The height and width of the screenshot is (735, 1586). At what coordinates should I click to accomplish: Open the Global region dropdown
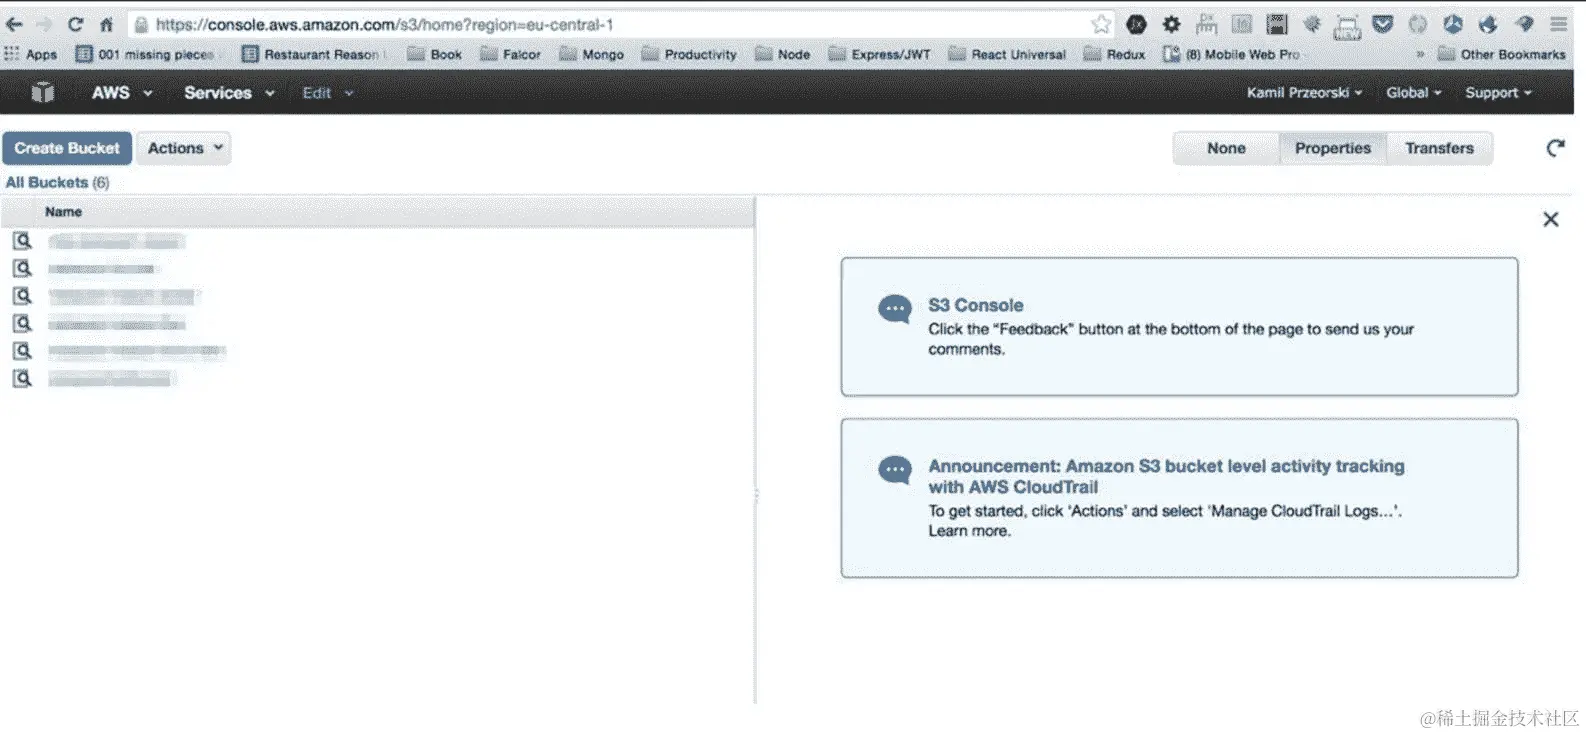1413,92
